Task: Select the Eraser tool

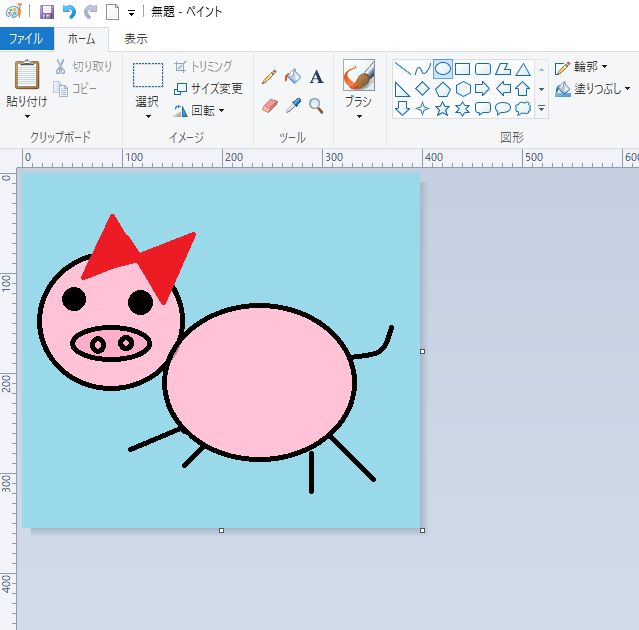Action: [269, 106]
